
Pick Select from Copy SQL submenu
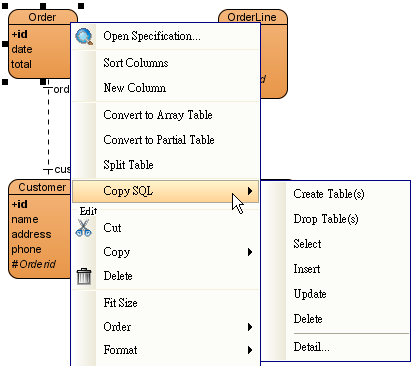[x=336, y=244]
